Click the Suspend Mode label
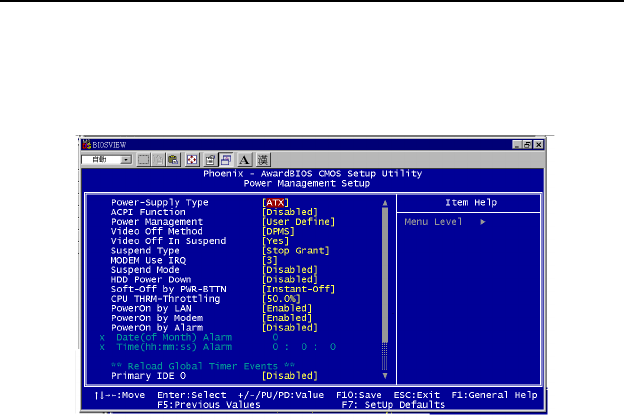The height and width of the screenshot is (420, 624). [145, 270]
